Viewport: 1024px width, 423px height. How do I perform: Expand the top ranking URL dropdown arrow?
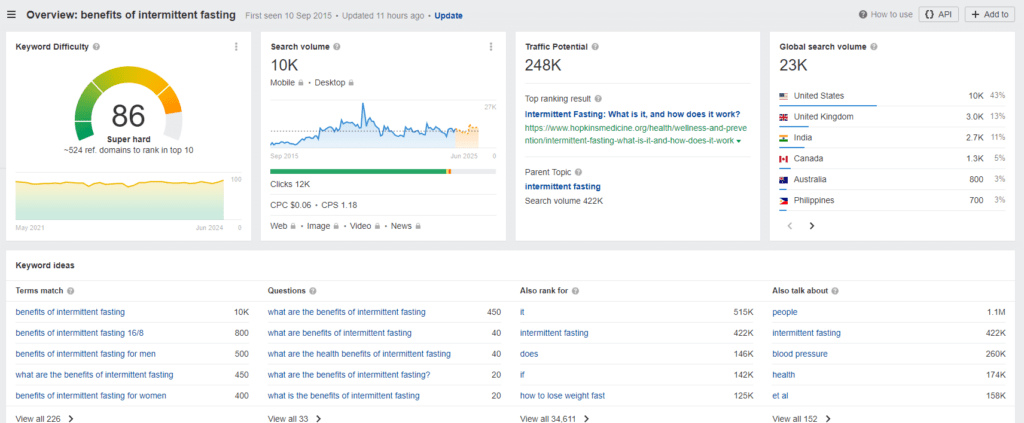(739, 141)
